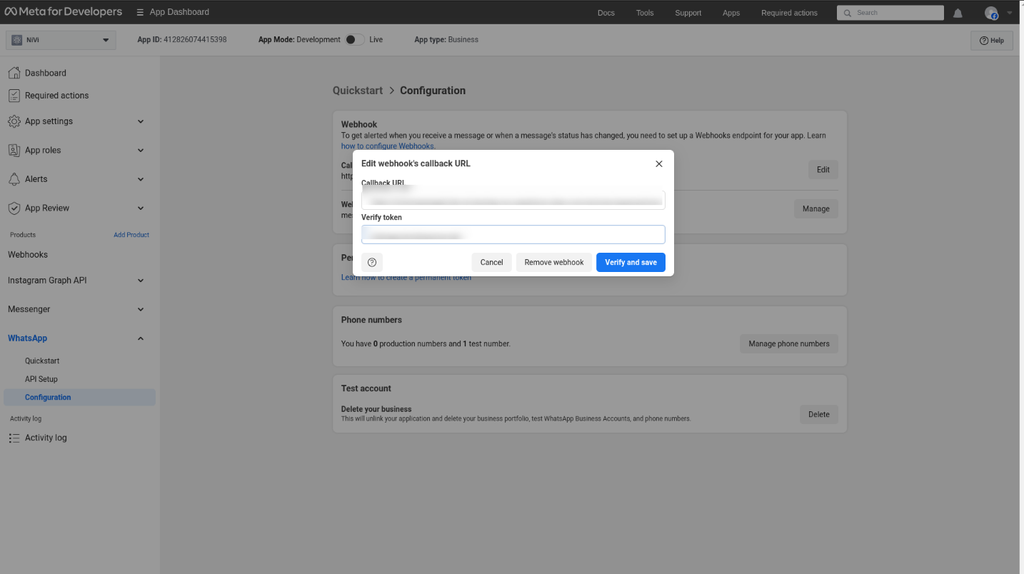
Task: Click the Delete business button
Action: pos(818,415)
